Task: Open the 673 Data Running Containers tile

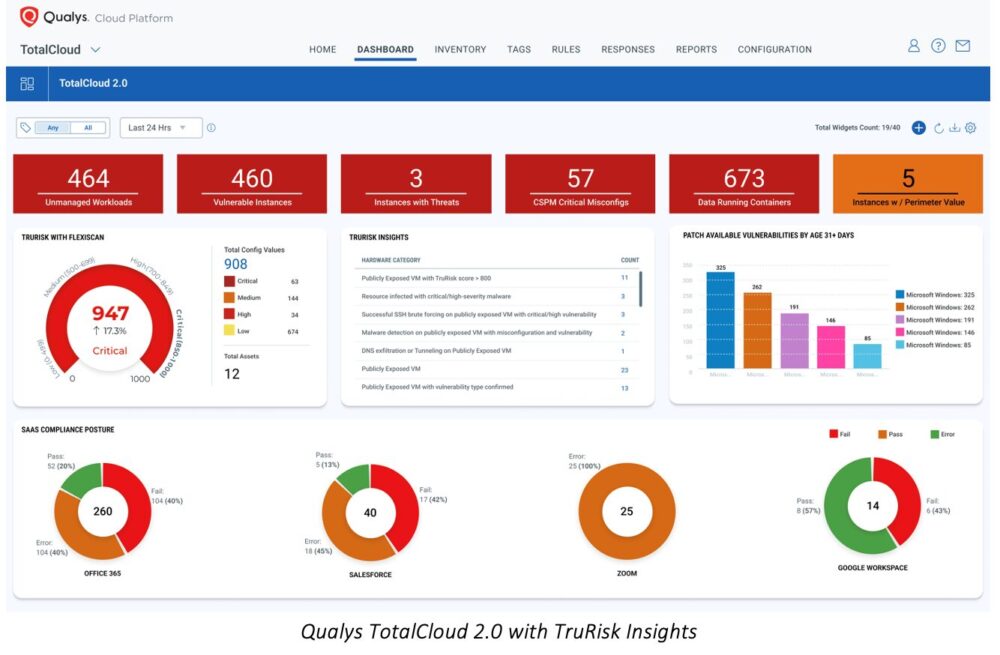Action: [744, 184]
